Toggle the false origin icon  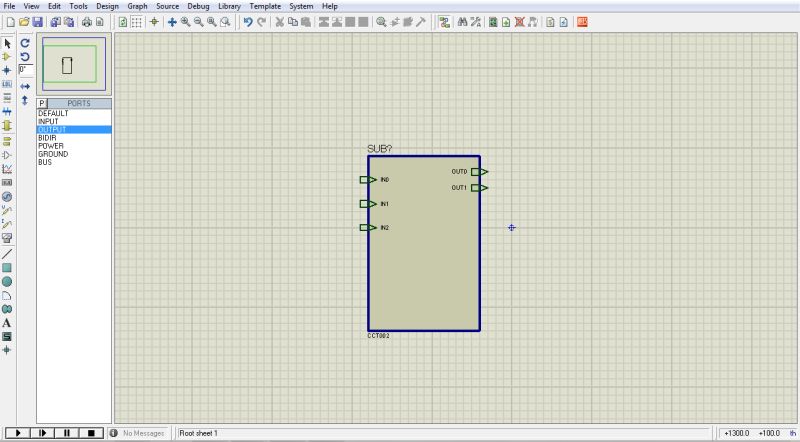(154, 22)
